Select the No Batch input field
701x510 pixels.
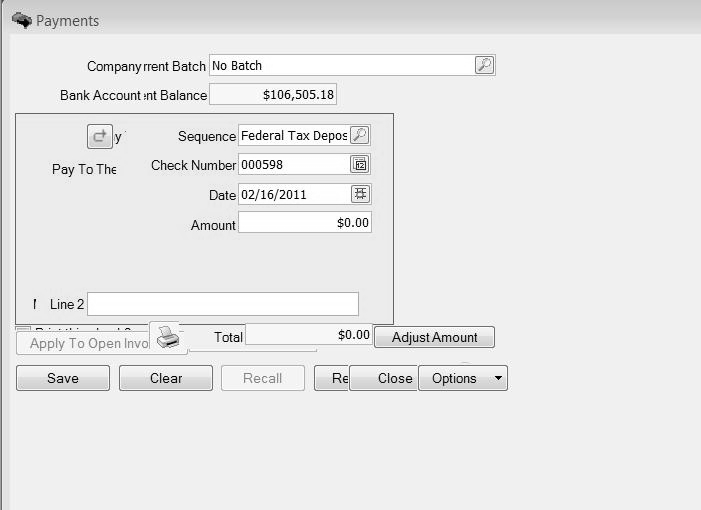tap(340, 65)
